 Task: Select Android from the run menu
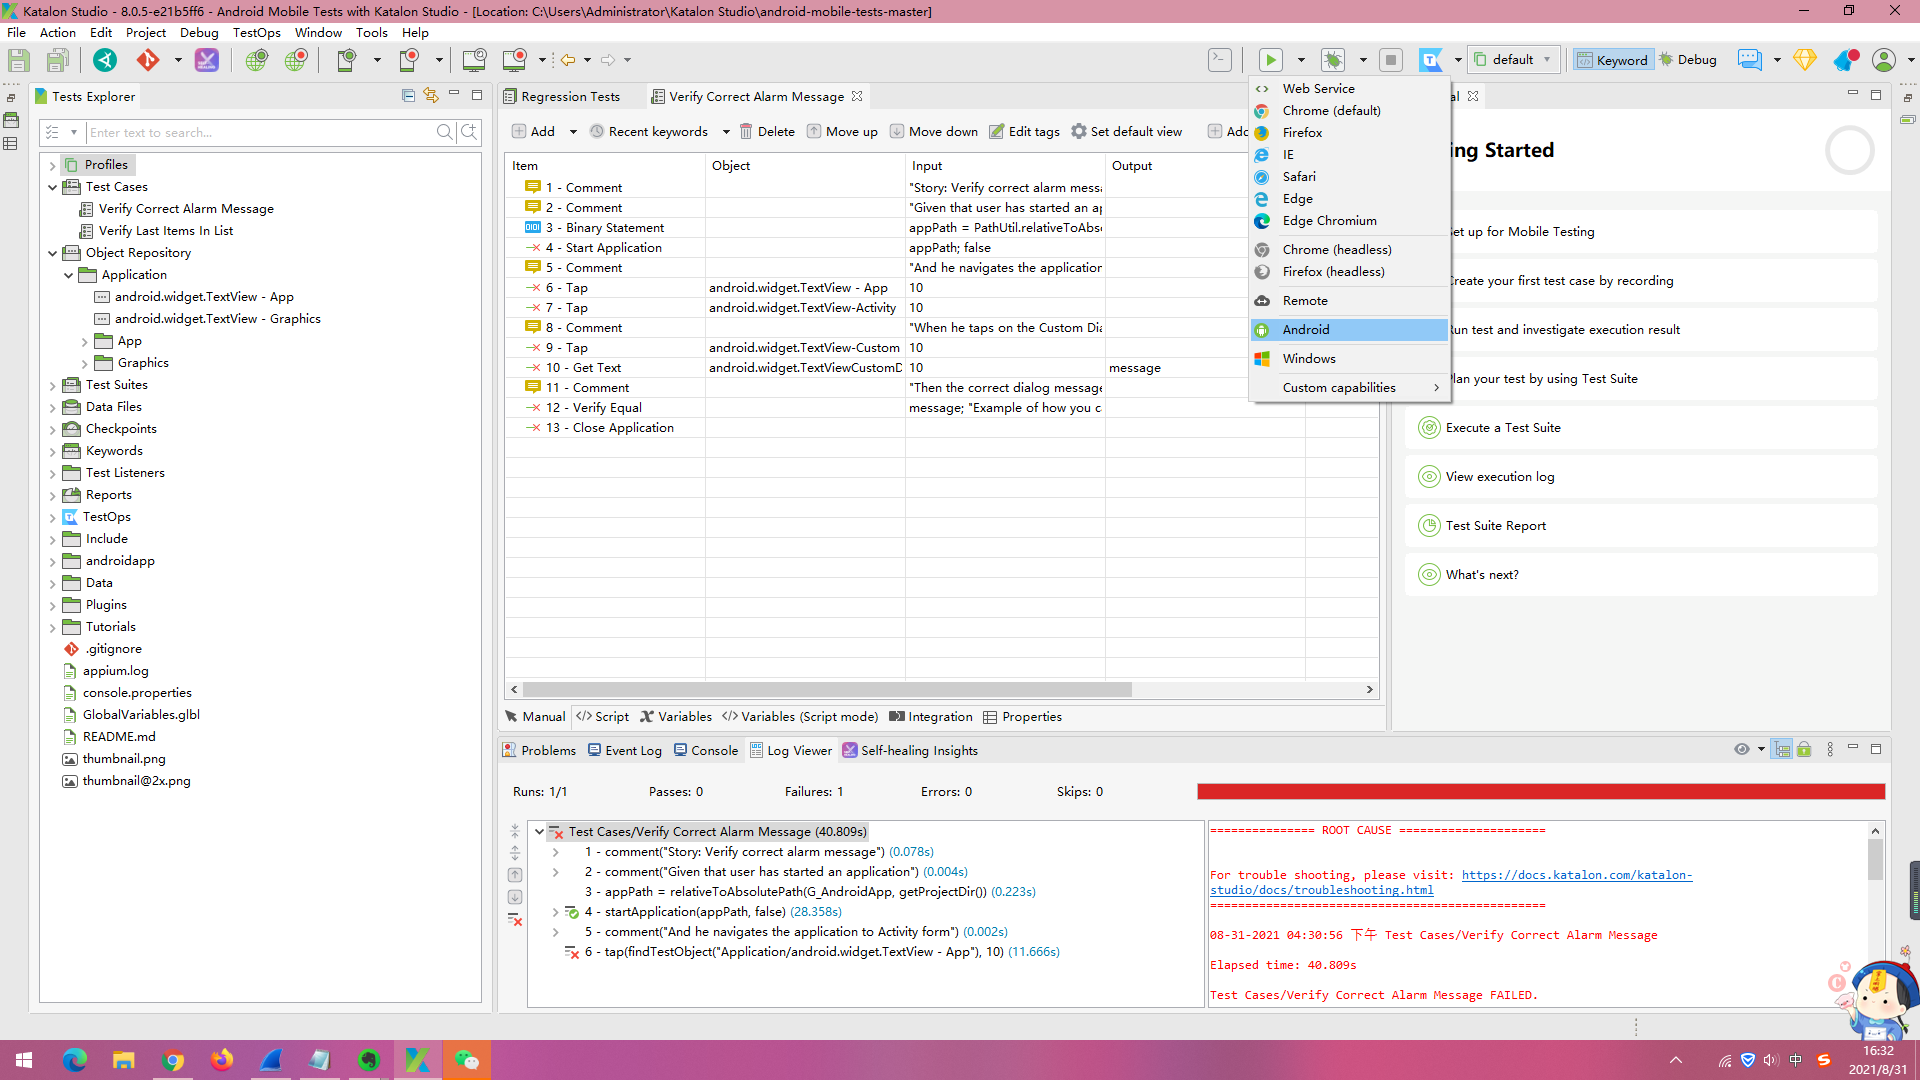click(x=1306, y=330)
